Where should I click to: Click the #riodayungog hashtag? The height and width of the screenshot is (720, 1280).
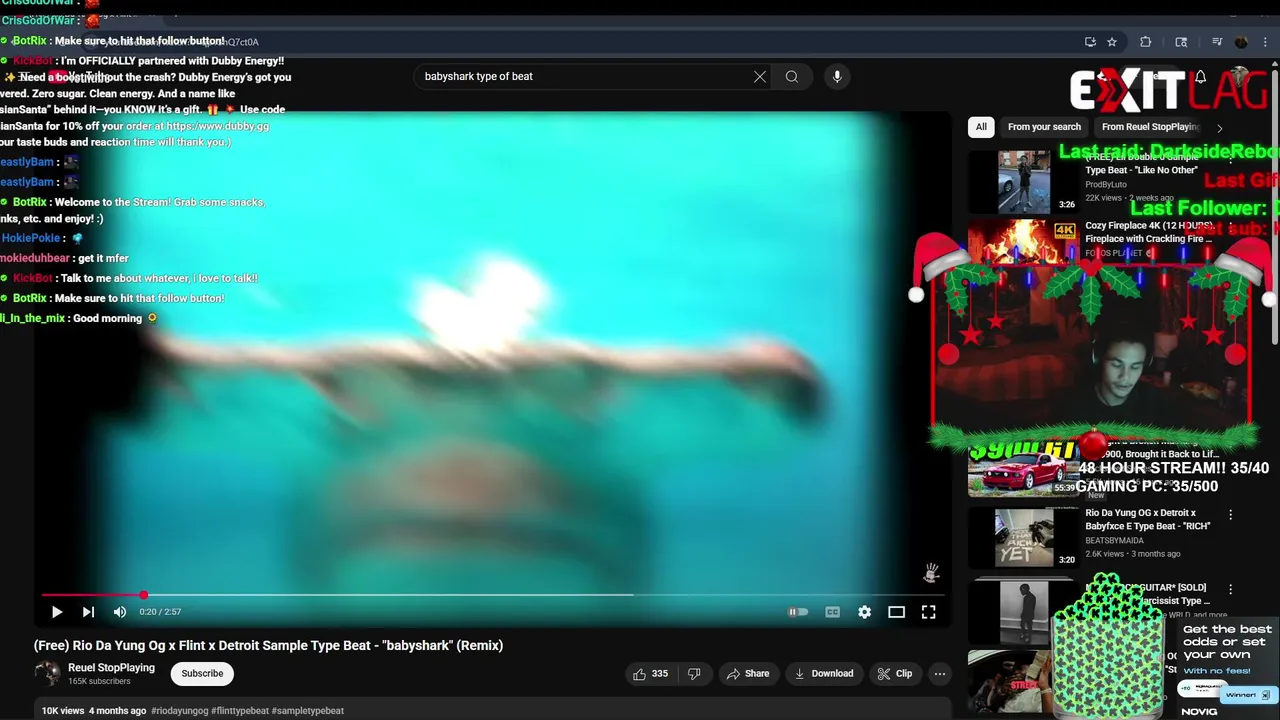(180, 711)
